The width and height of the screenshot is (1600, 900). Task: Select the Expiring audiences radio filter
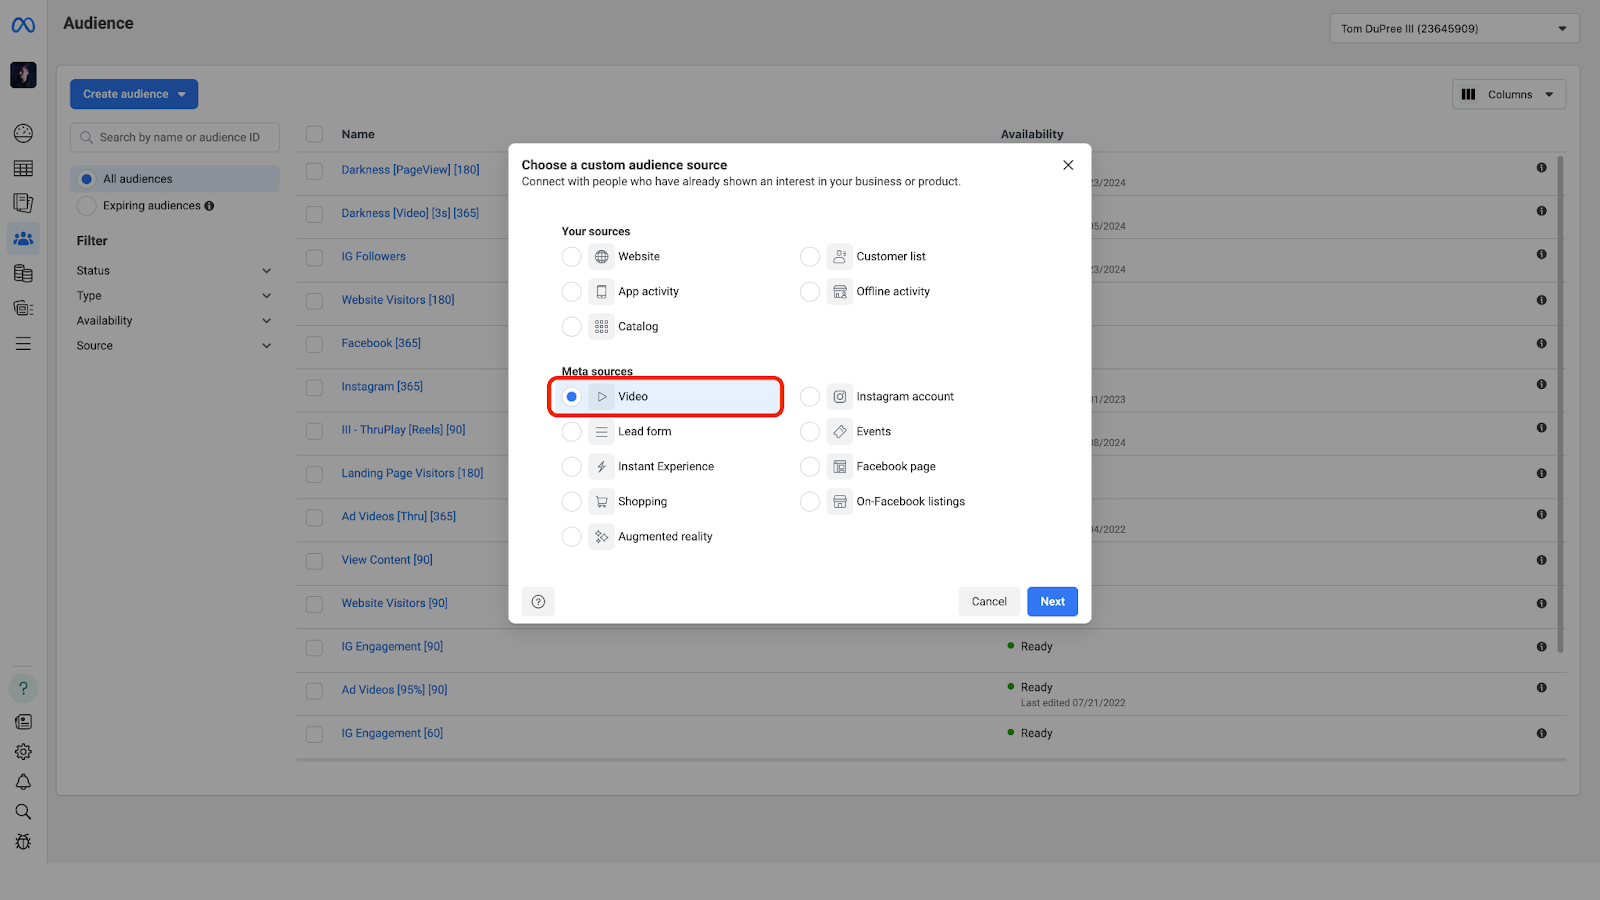(x=87, y=206)
